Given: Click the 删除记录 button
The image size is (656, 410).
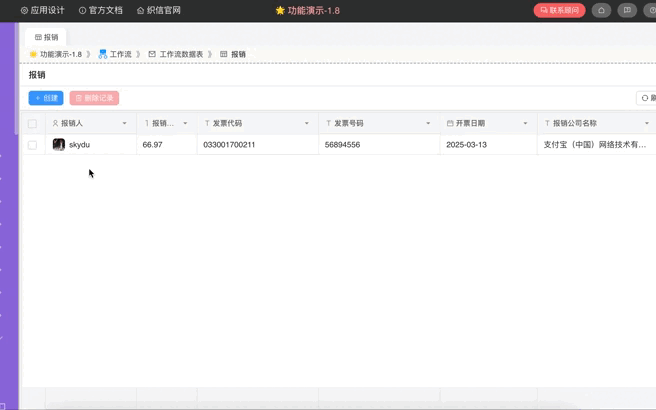Looking at the screenshot, I should tap(94, 98).
